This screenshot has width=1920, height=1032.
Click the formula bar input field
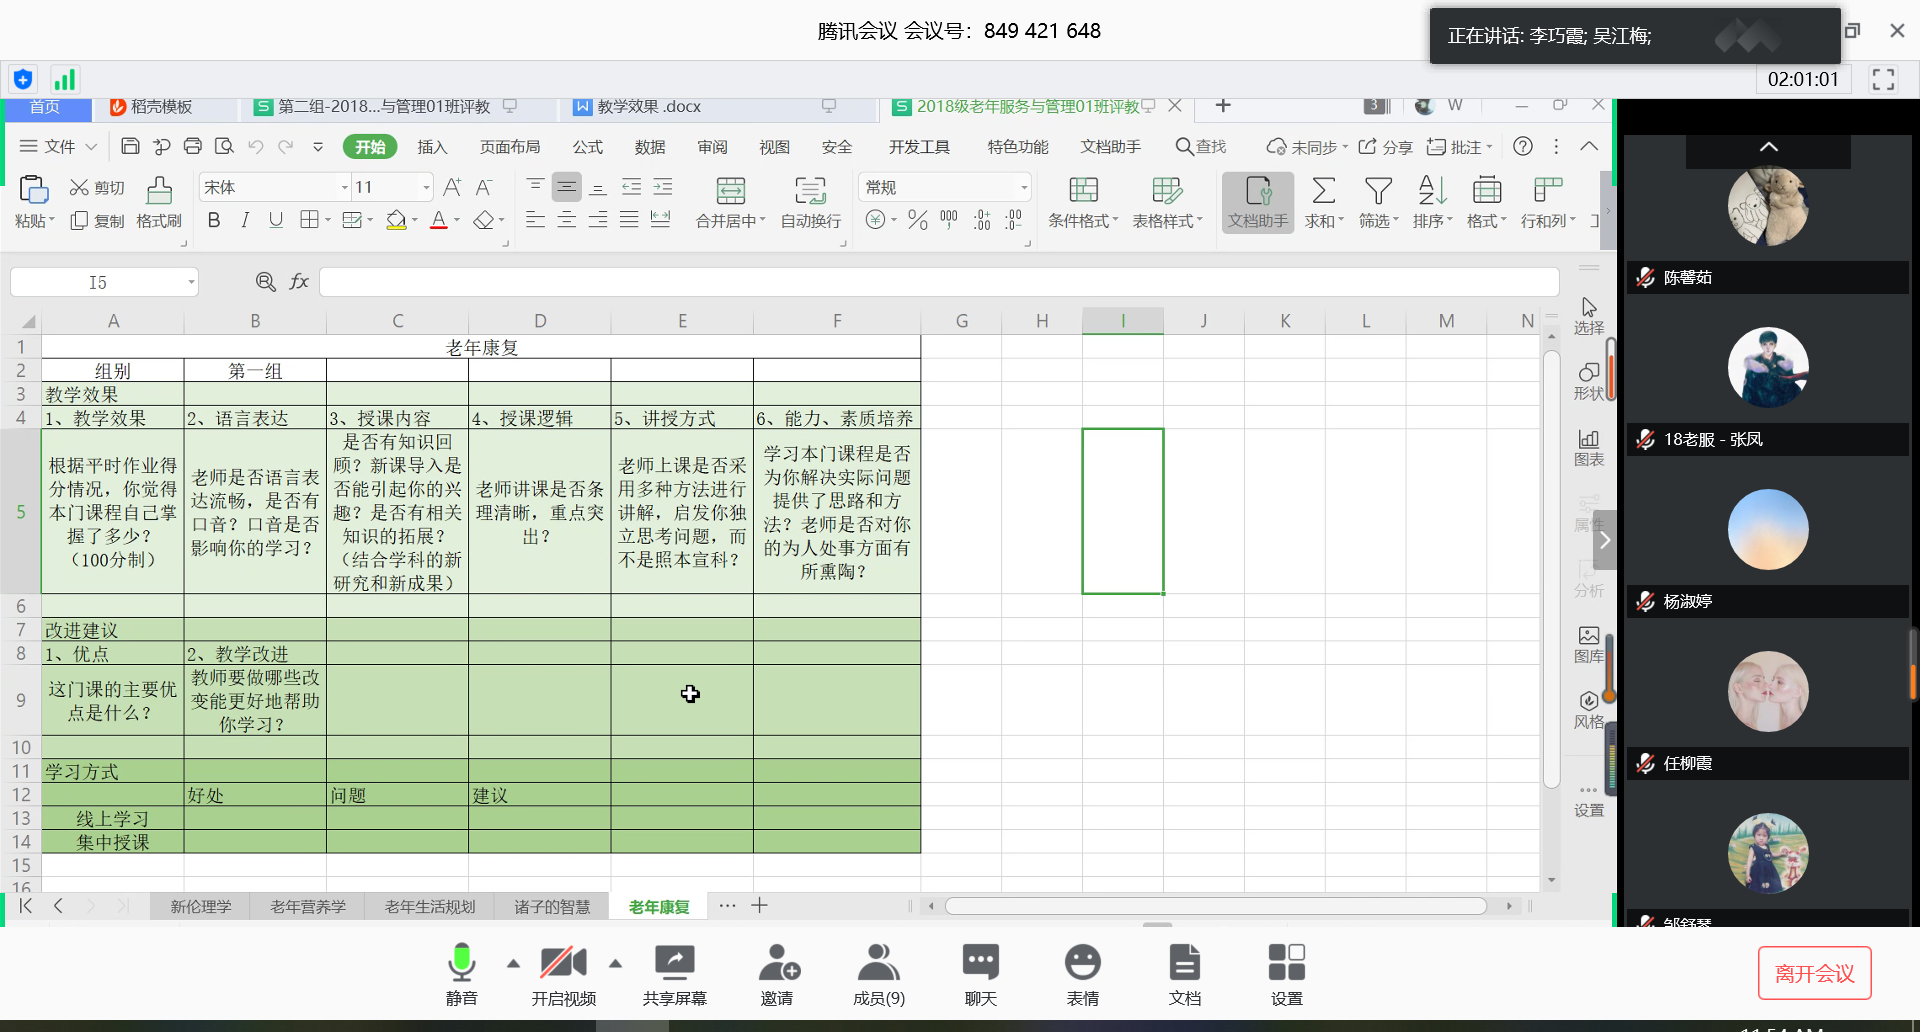(938, 283)
